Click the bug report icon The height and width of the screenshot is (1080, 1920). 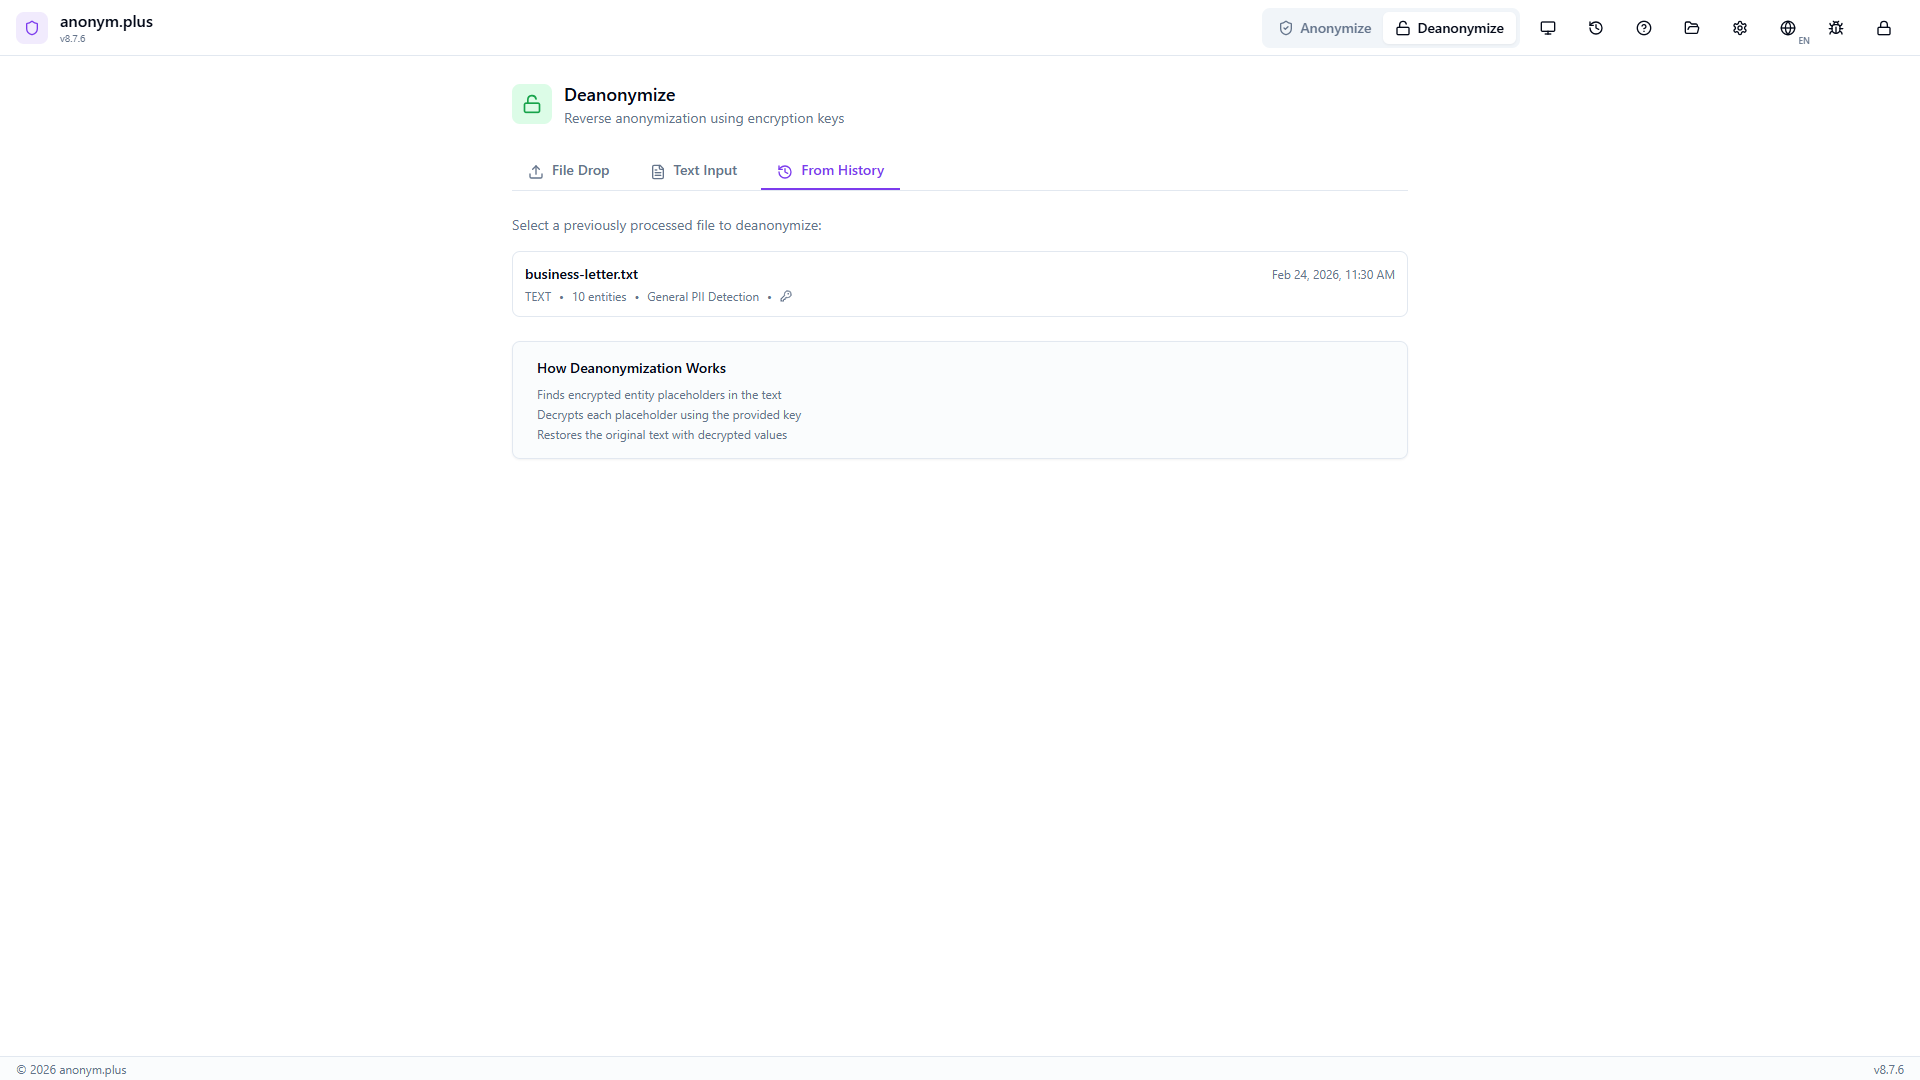[1836, 28]
